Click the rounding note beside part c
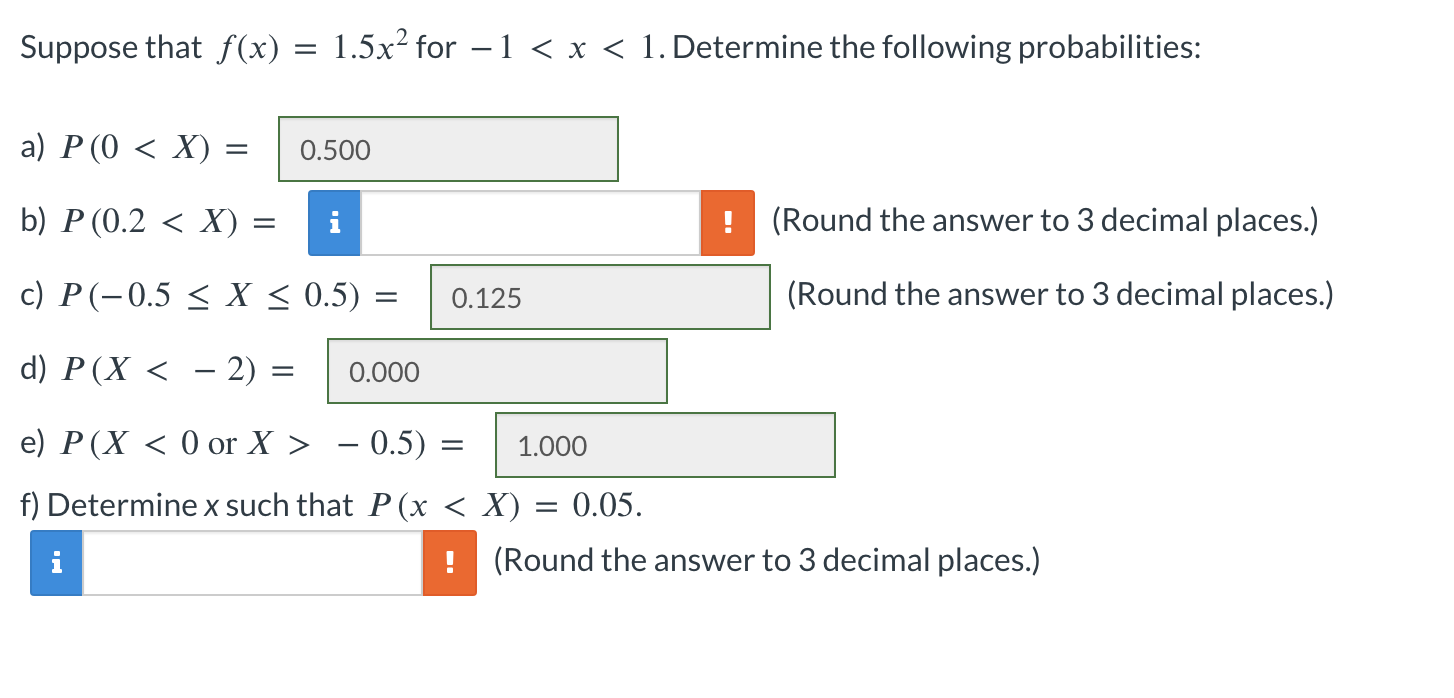This screenshot has width=1454, height=698. click(1060, 294)
